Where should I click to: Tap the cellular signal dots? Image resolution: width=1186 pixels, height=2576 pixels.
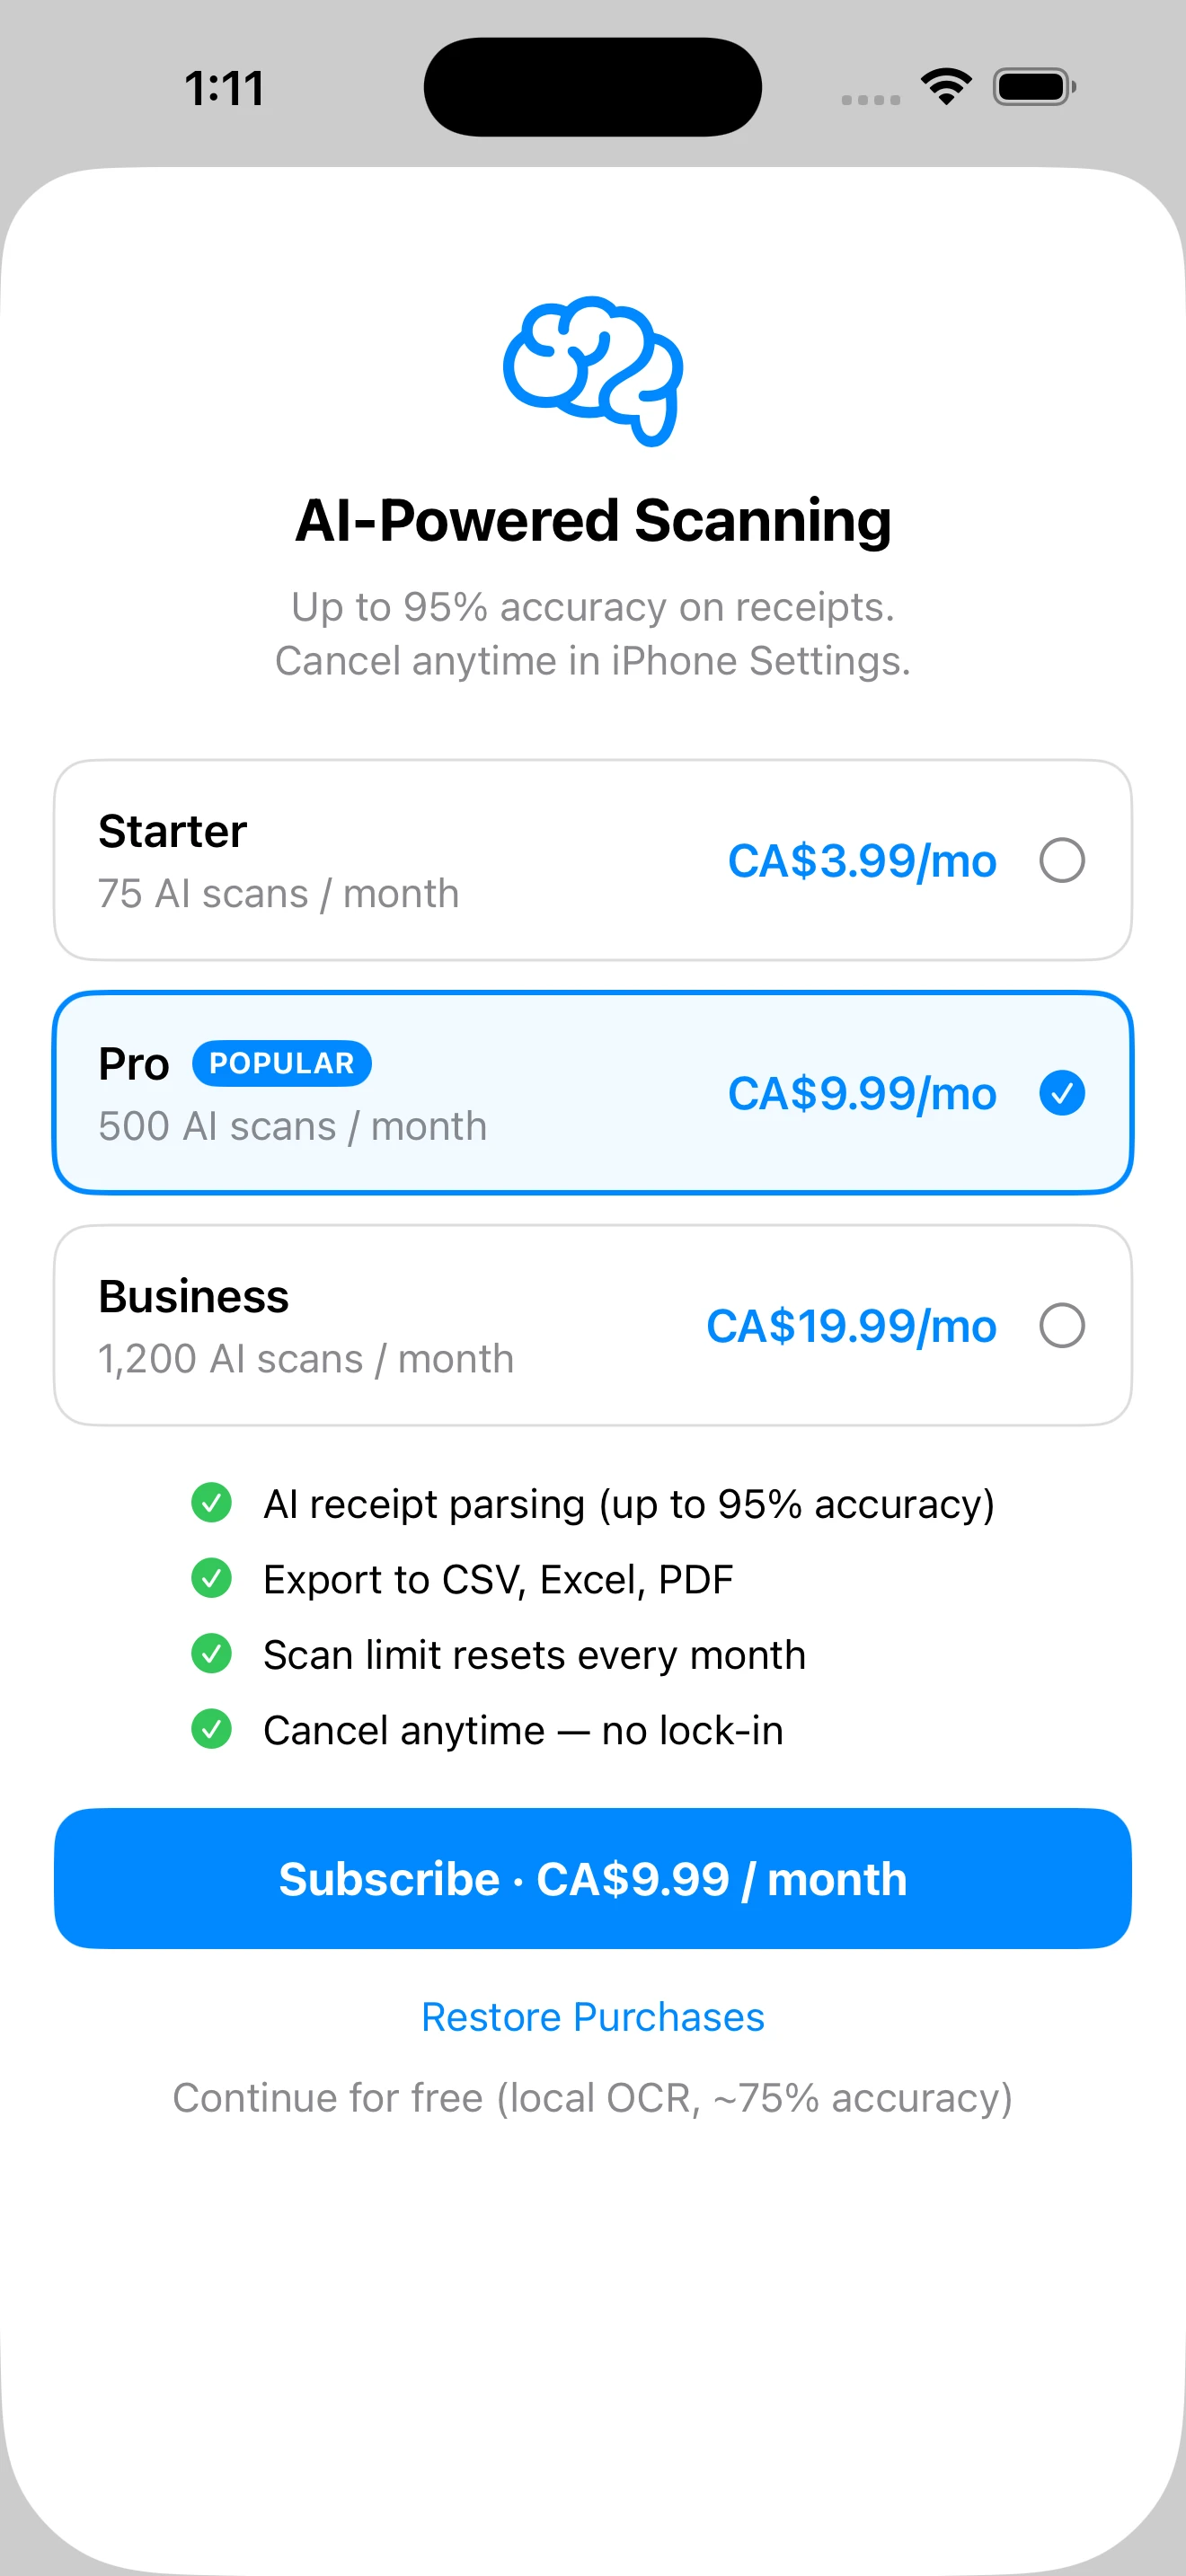870,99
